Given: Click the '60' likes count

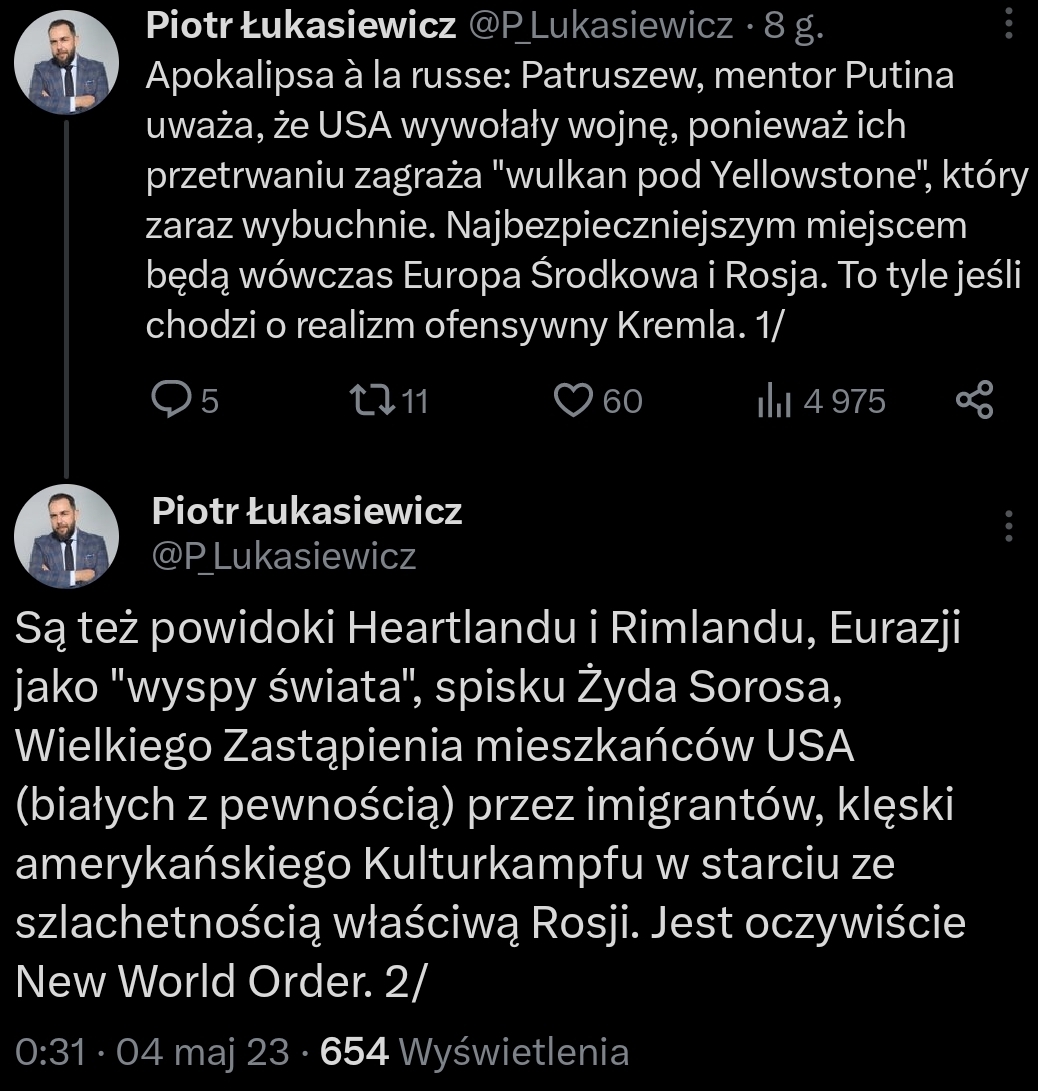Looking at the screenshot, I should click(623, 401).
